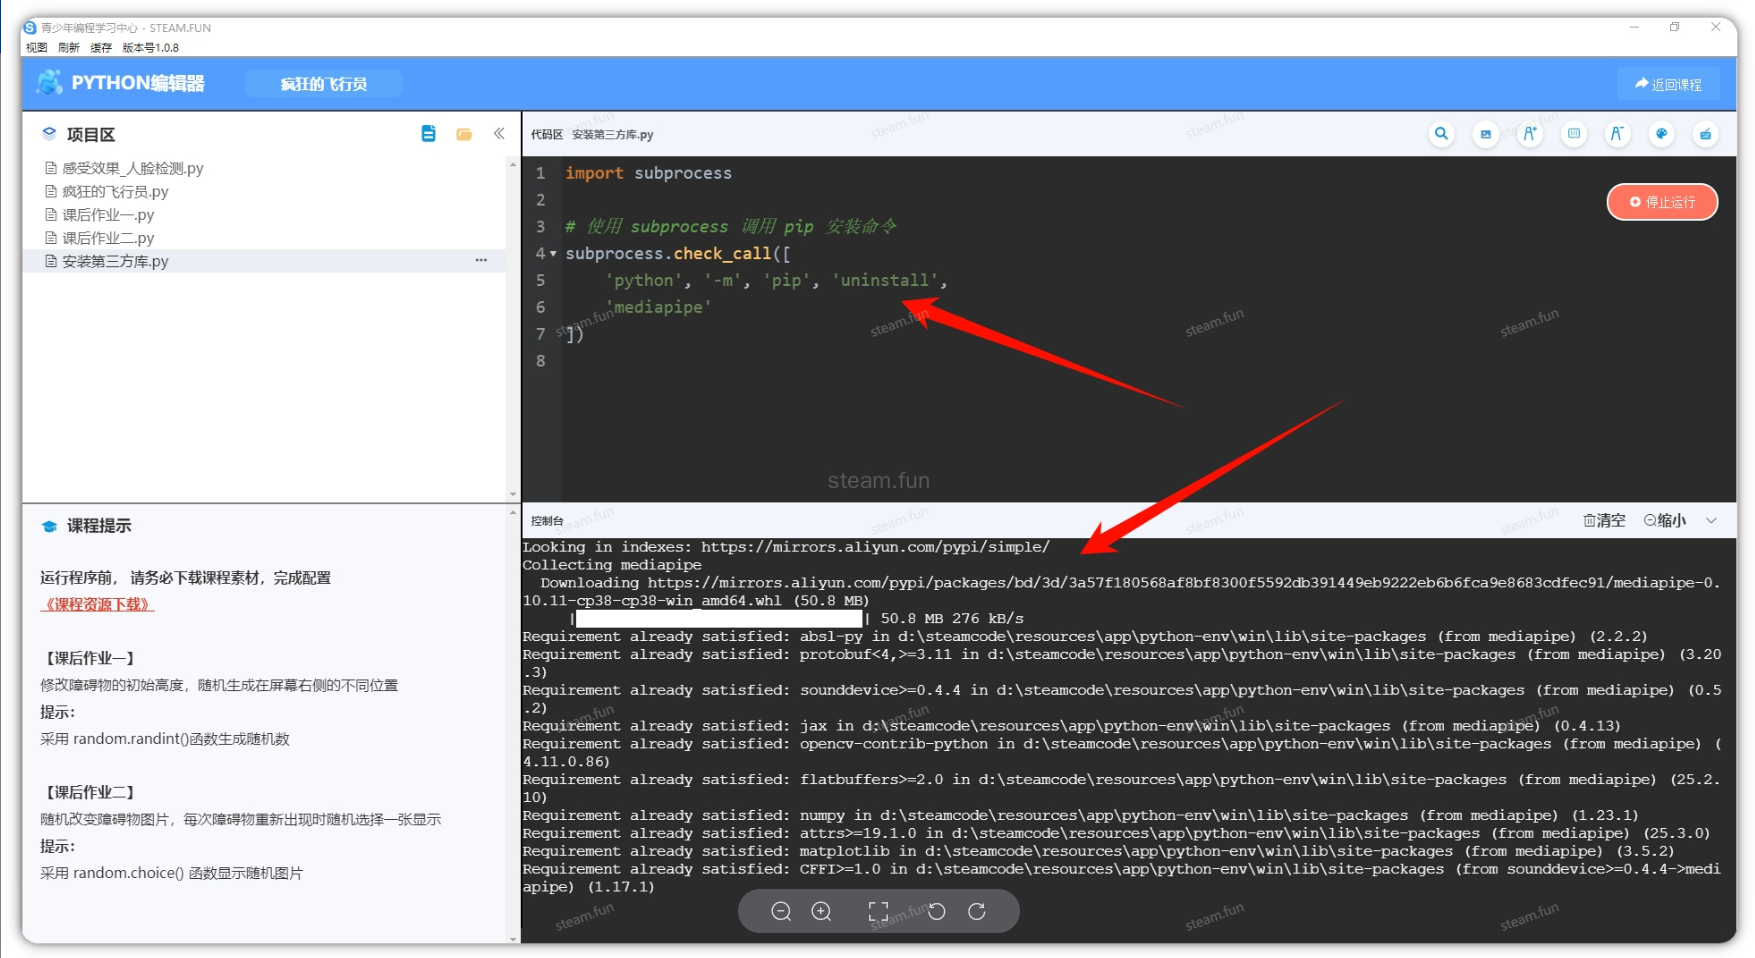Click the image icon in code toolbar
1755x958 pixels.
click(1485, 134)
